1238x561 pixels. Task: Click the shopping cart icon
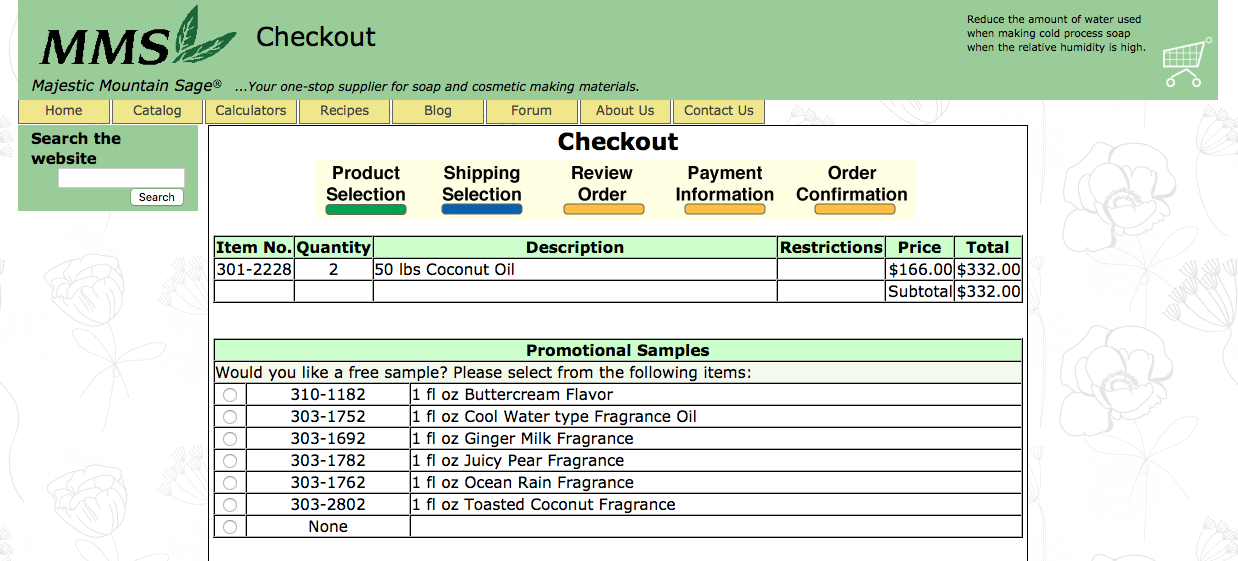pyautogui.click(x=1187, y=63)
